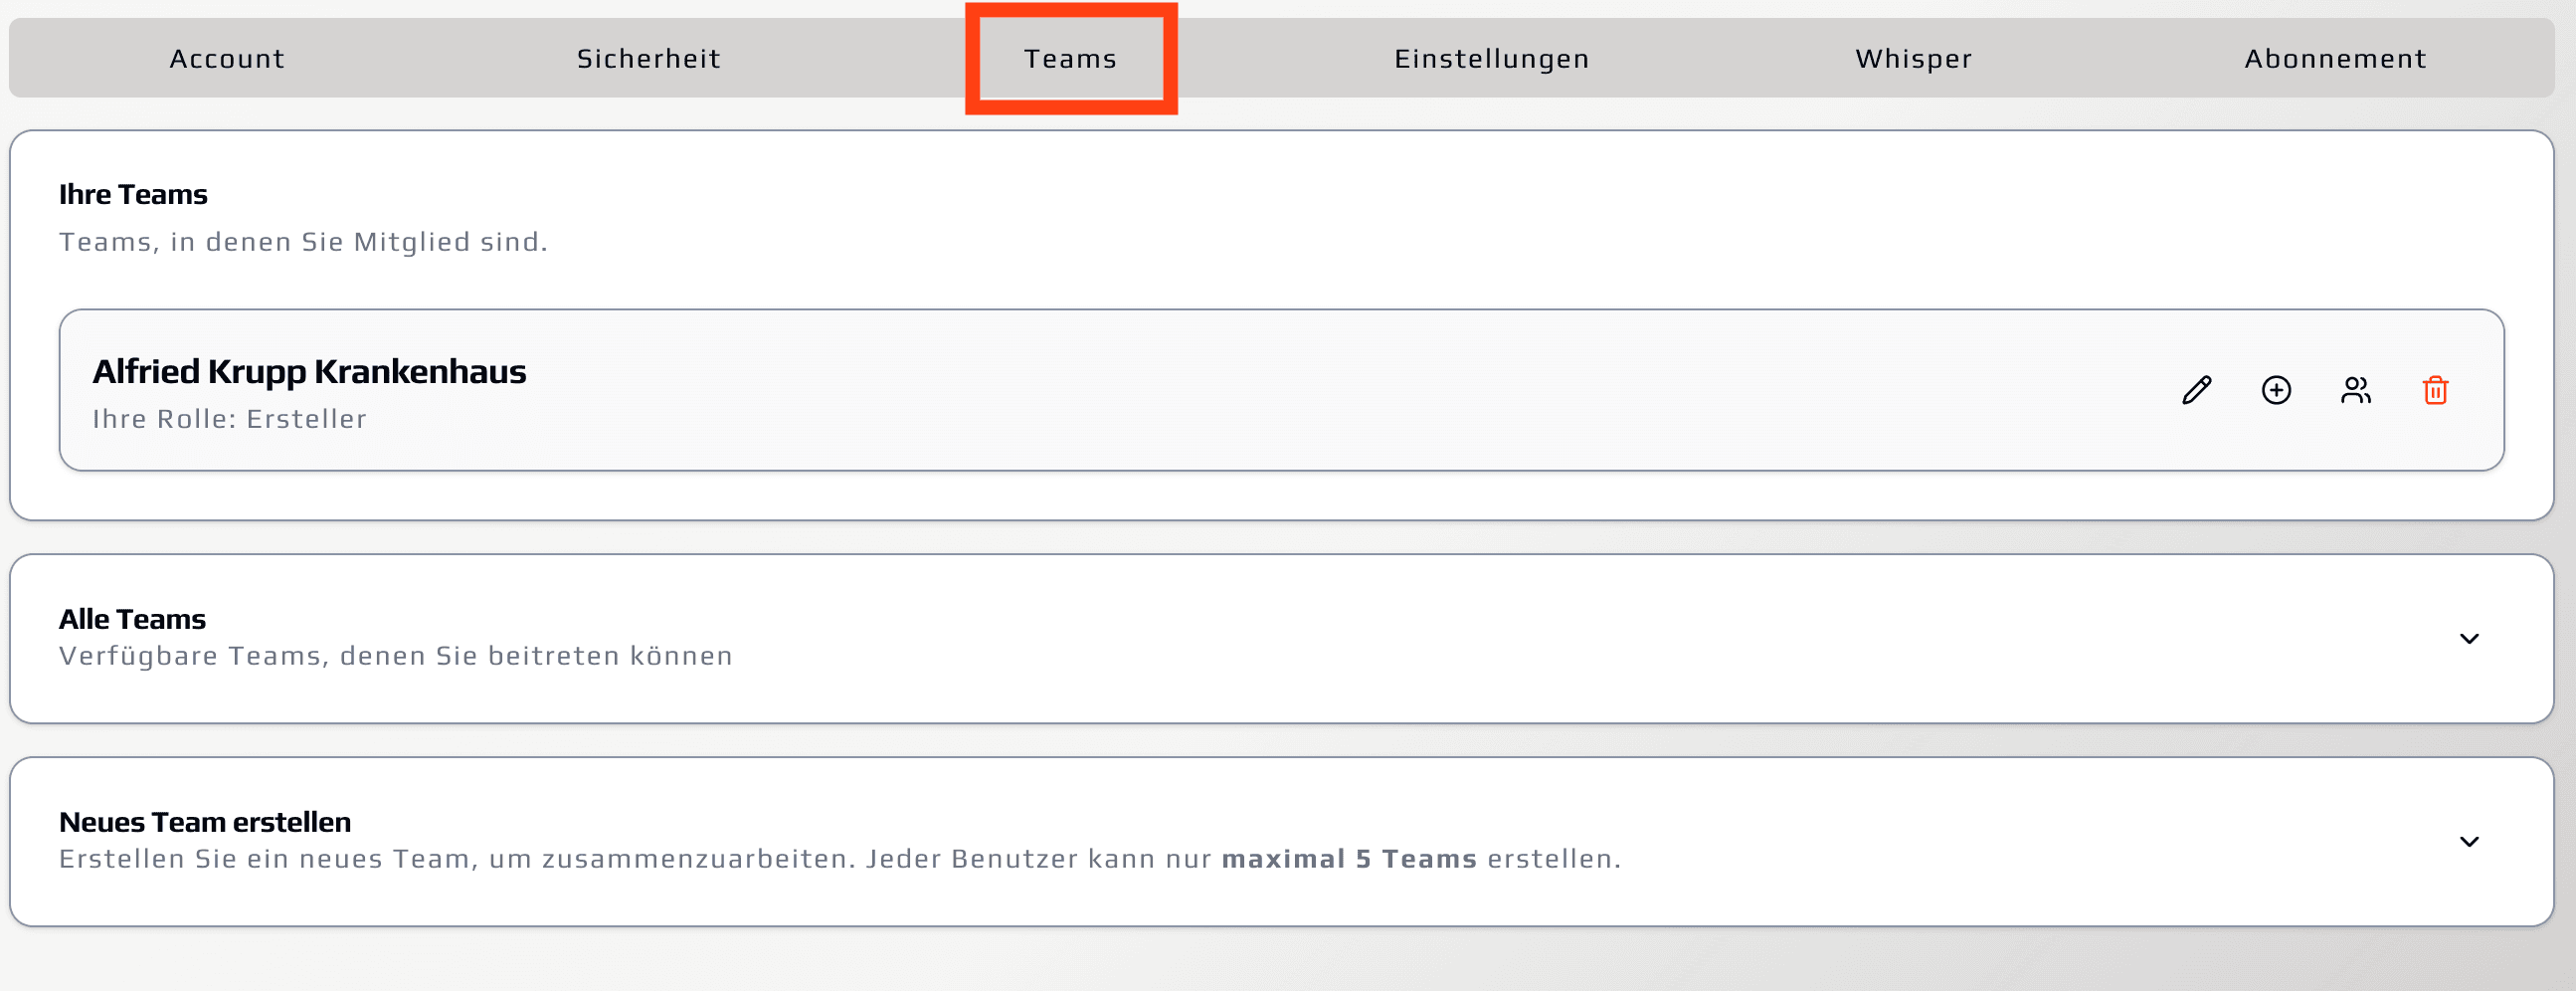
Task: Click the Alle Teams heading
Action: click(x=132, y=619)
